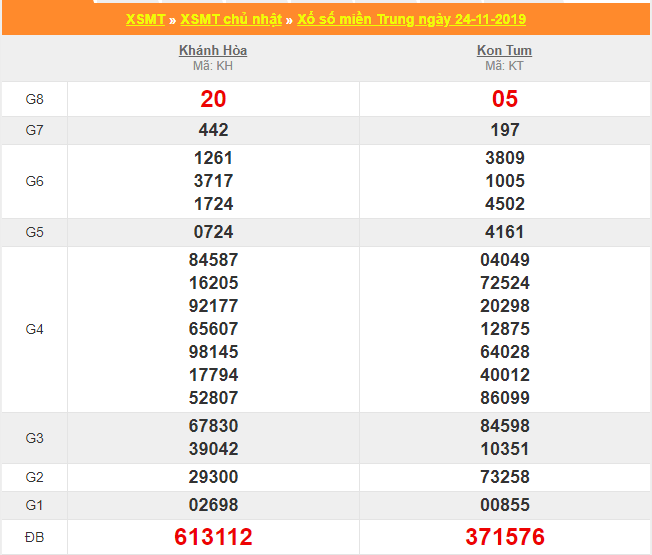Select the G5 number 4161
This screenshot has height=555, width=652.
(x=505, y=232)
